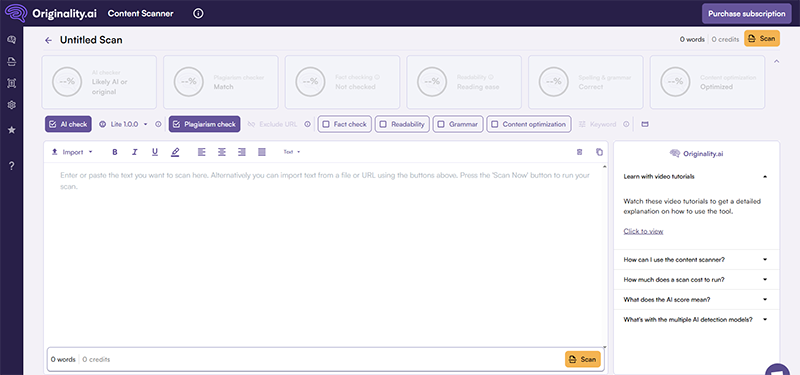Open the question mark help icon
Viewport: 800px width, 375px height.
(x=11, y=166)
